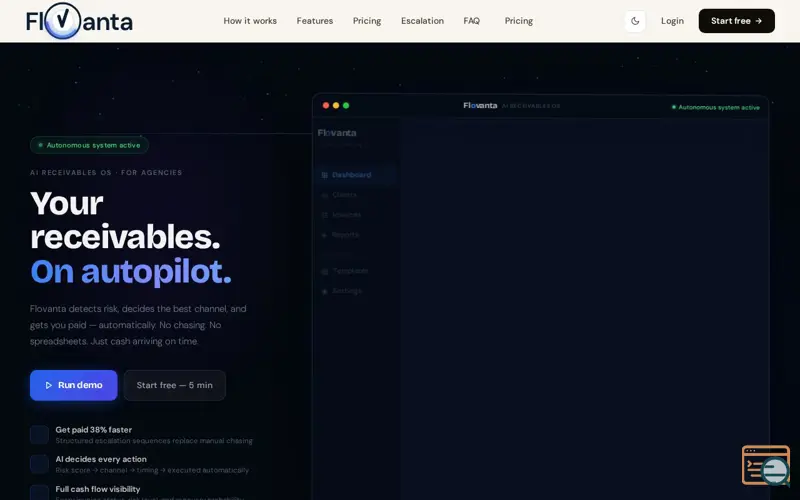Image resolution: width=800 pixels, height=500 pixels.
Task: Click the icon box beside AI decides every action
Action: pos(39,464)
